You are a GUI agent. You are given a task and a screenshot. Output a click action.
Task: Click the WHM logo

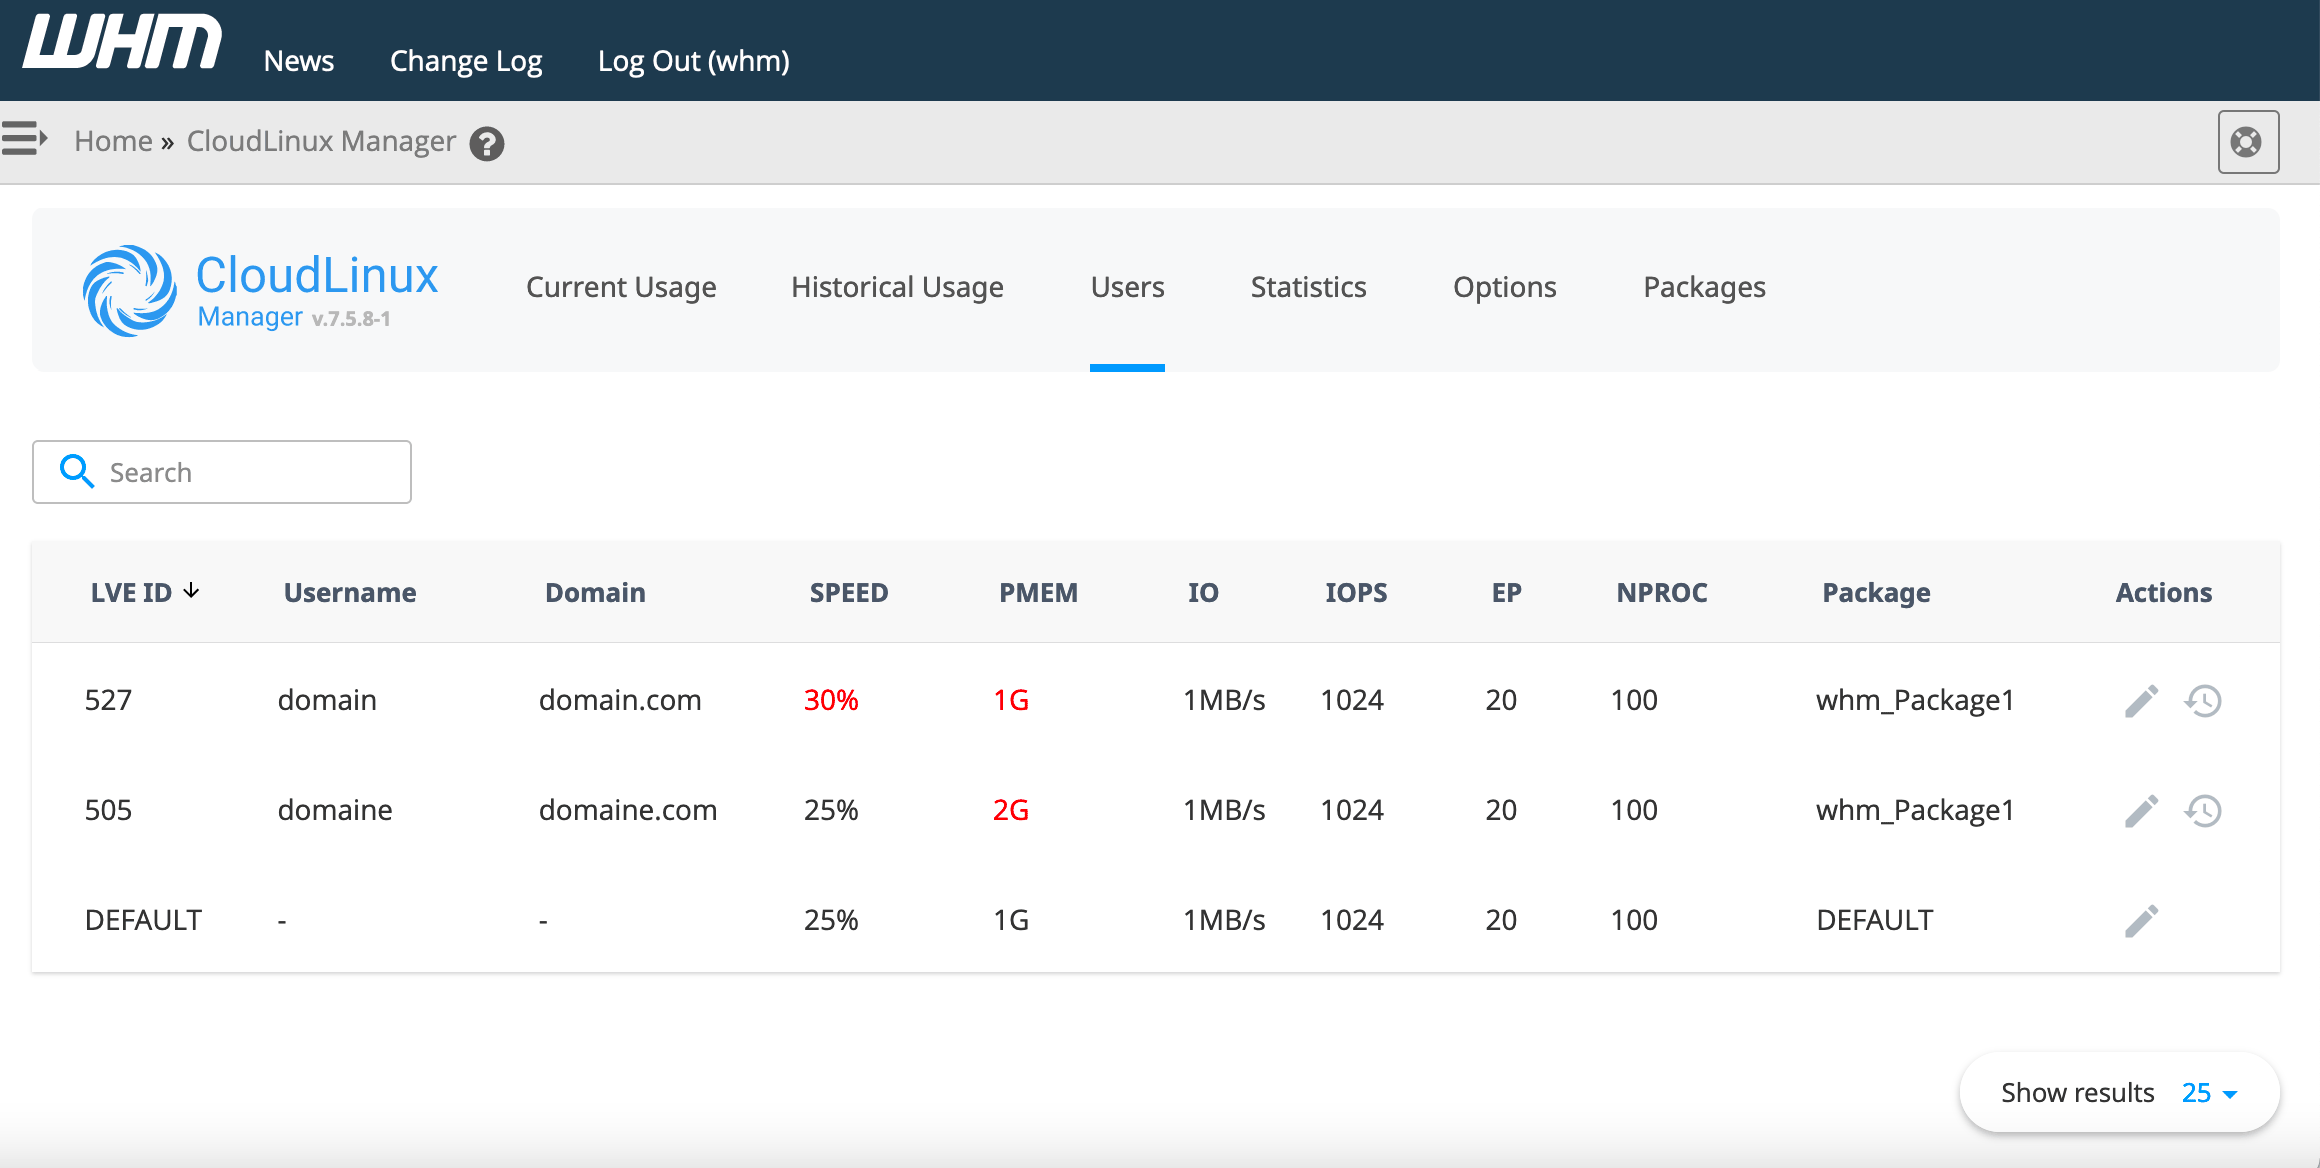click(x=122, y=44)
